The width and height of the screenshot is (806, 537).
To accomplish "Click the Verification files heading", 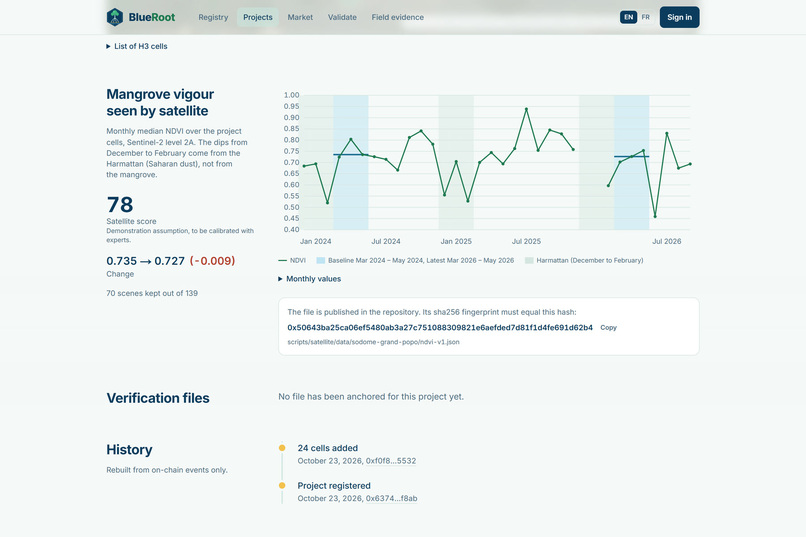I will tap(158, 398).
